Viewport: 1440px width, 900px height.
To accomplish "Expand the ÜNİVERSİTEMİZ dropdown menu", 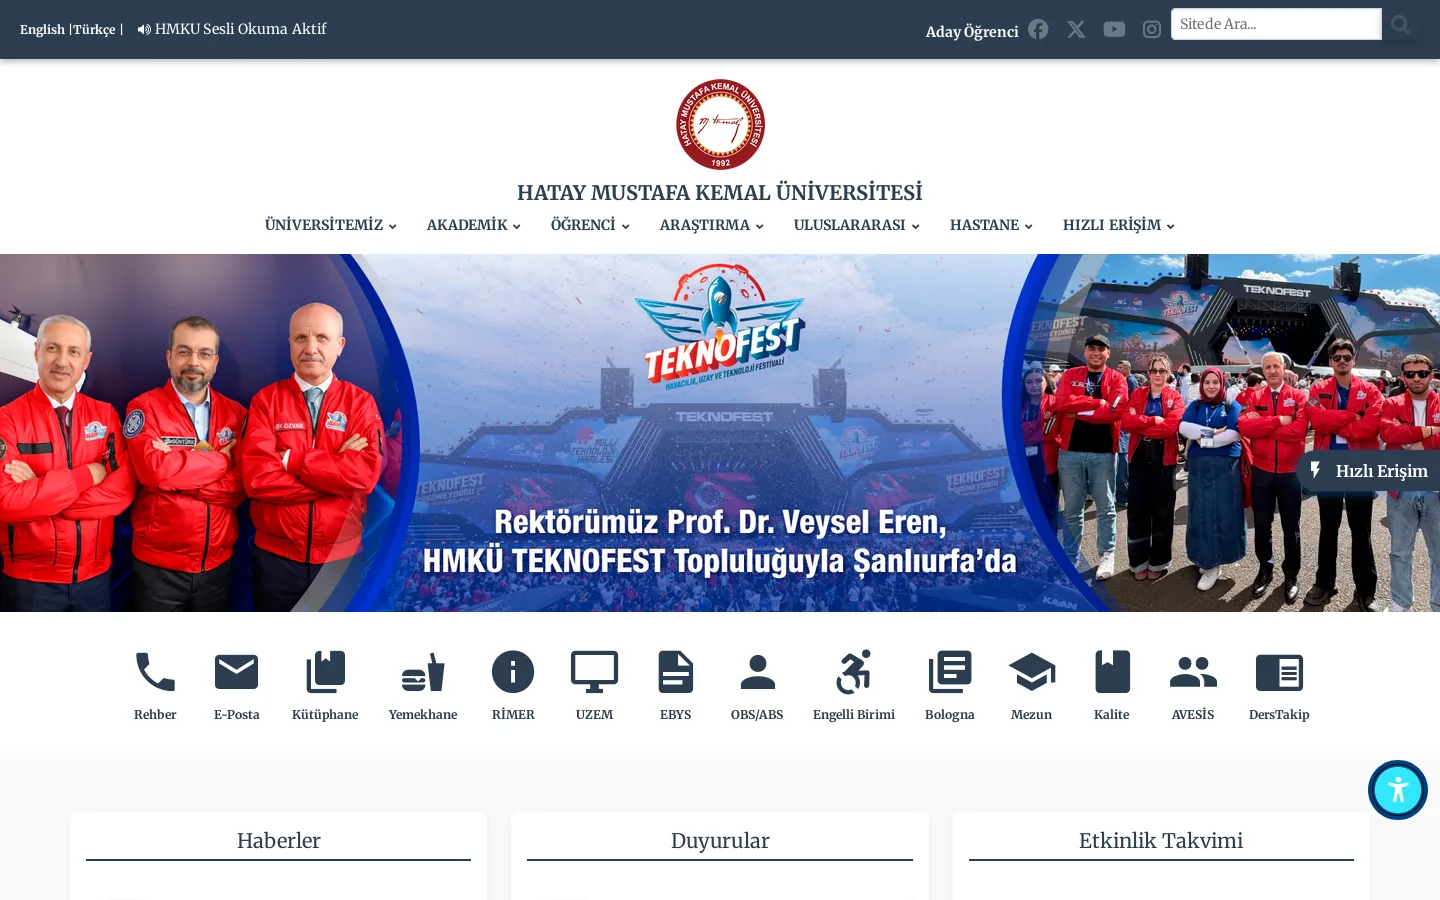I will click(331, 225).
